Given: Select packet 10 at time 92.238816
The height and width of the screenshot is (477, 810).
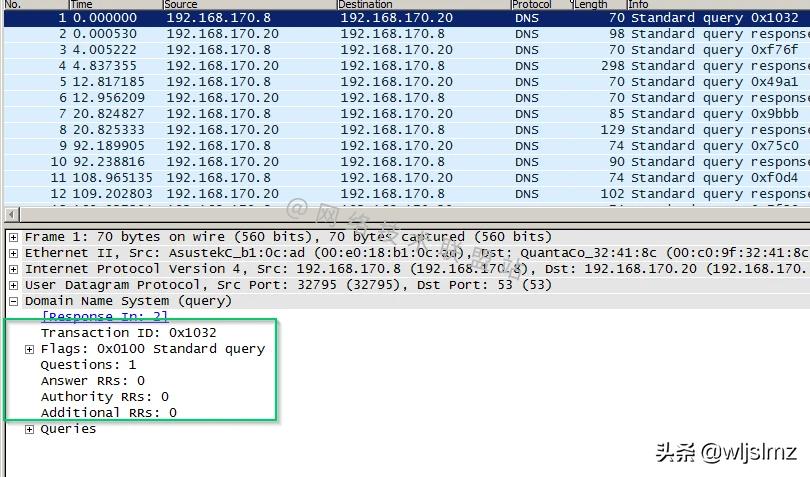Looking at the screenshot, I should point(407,162).
